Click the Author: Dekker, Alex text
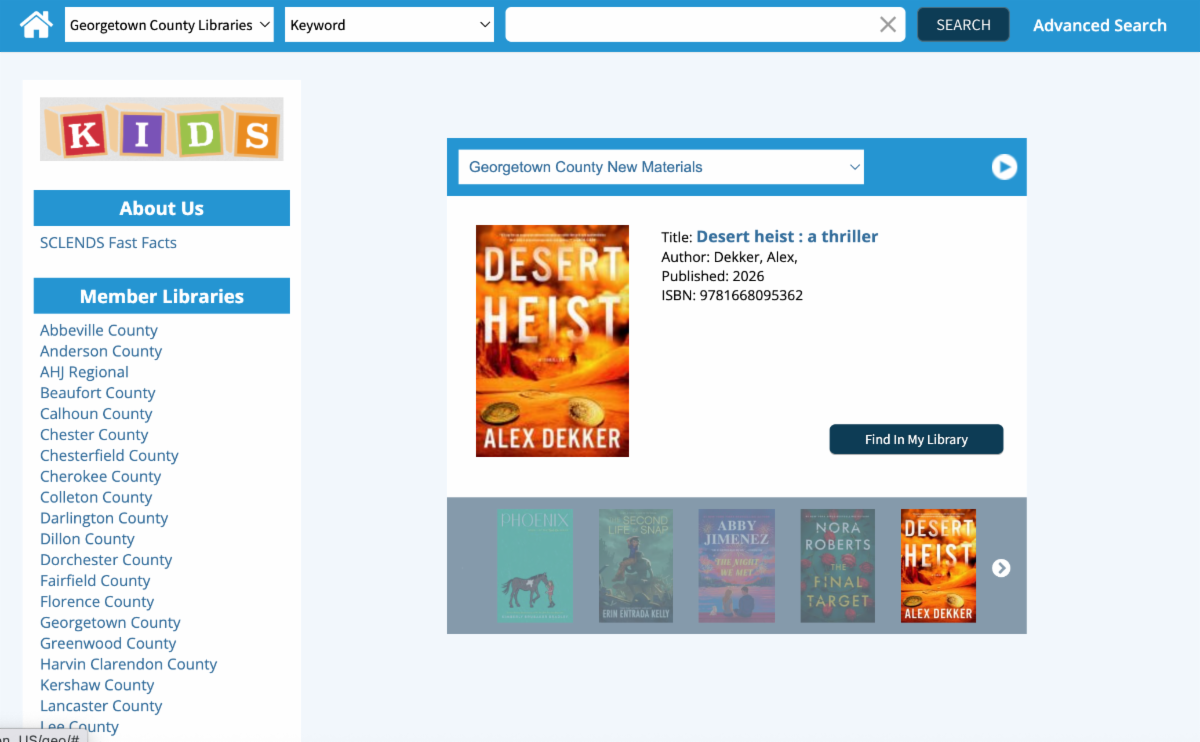Viewport: 1200px width, 742px height. tap(729, 257)
